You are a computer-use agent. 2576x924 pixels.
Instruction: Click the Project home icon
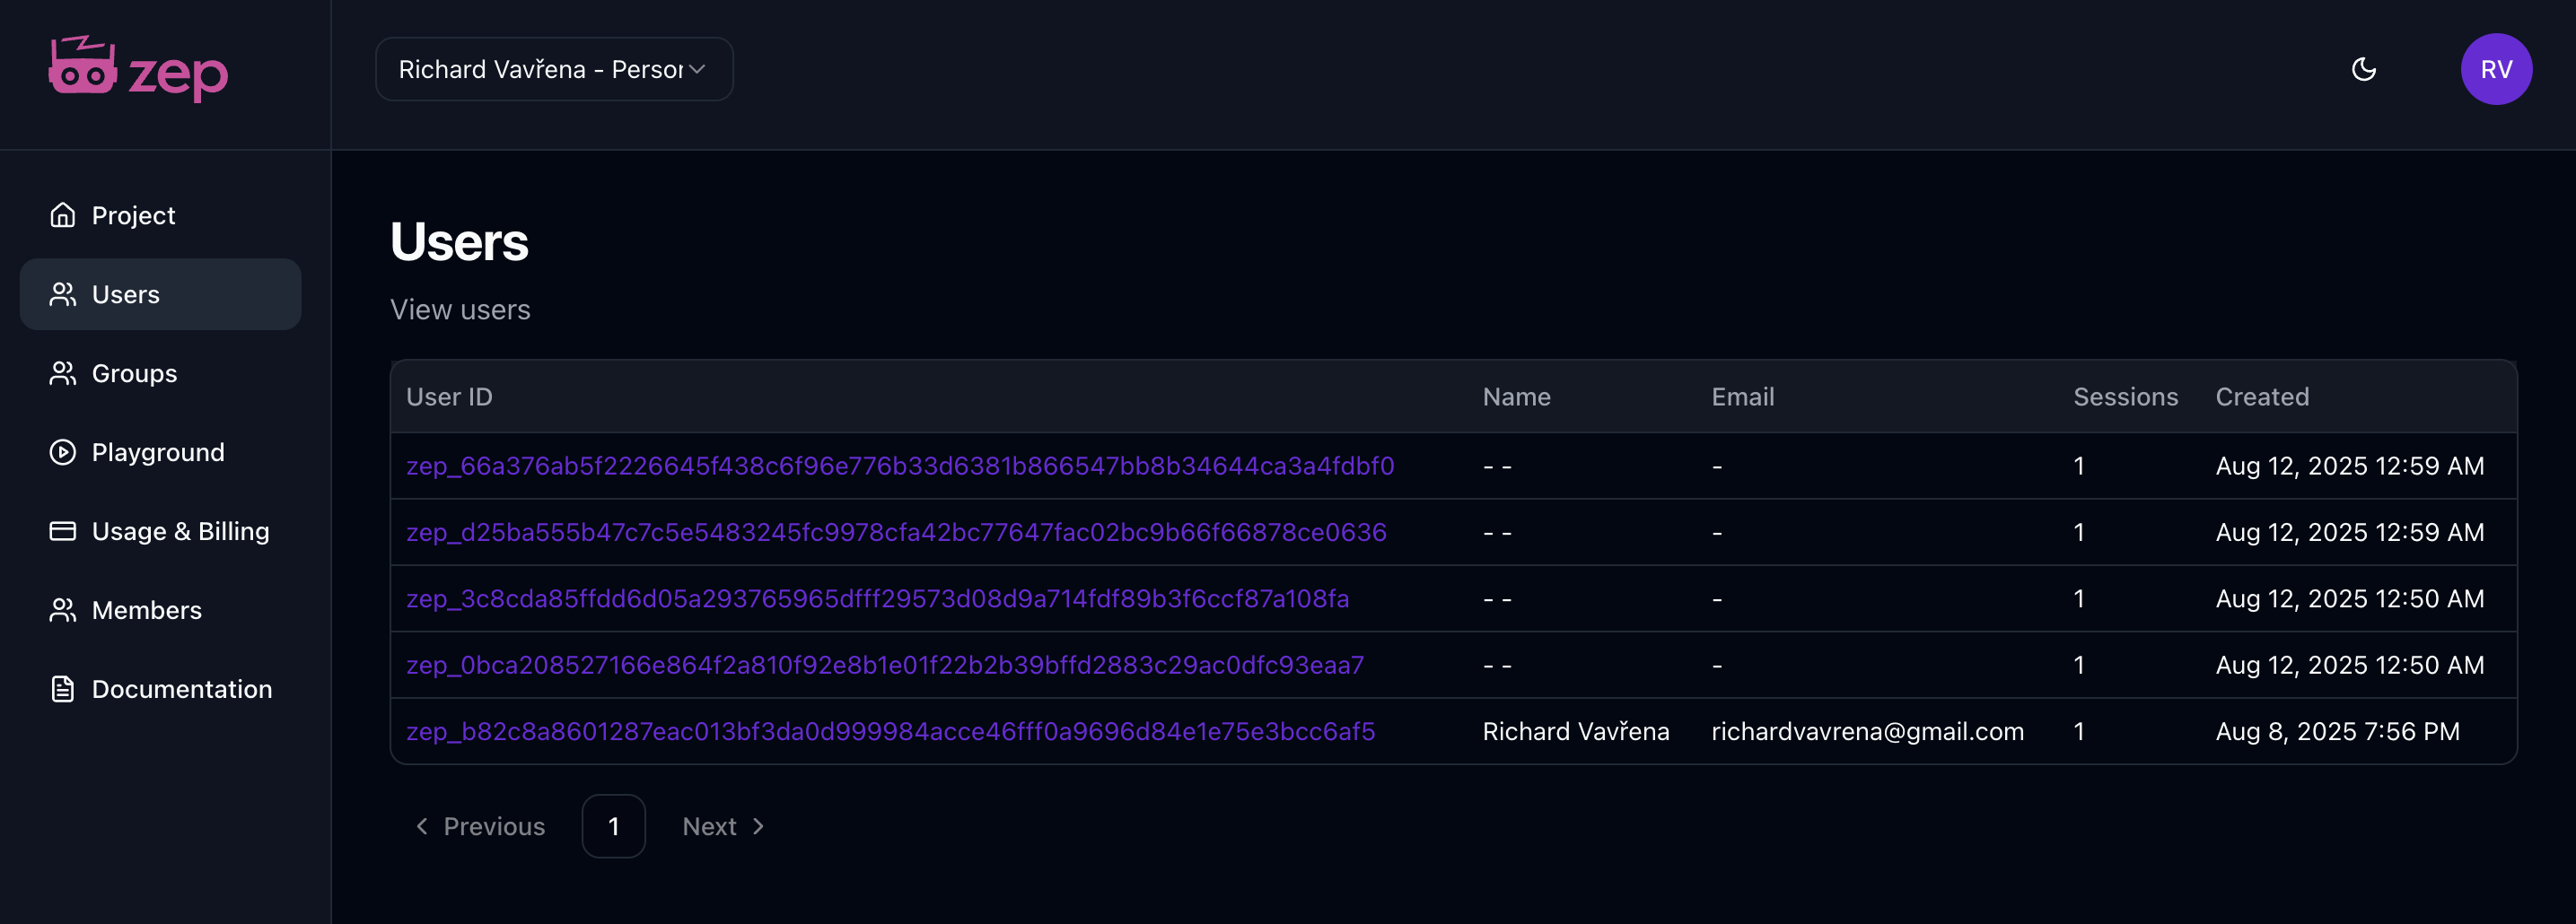pyautogui.click(x=63, y=215)
